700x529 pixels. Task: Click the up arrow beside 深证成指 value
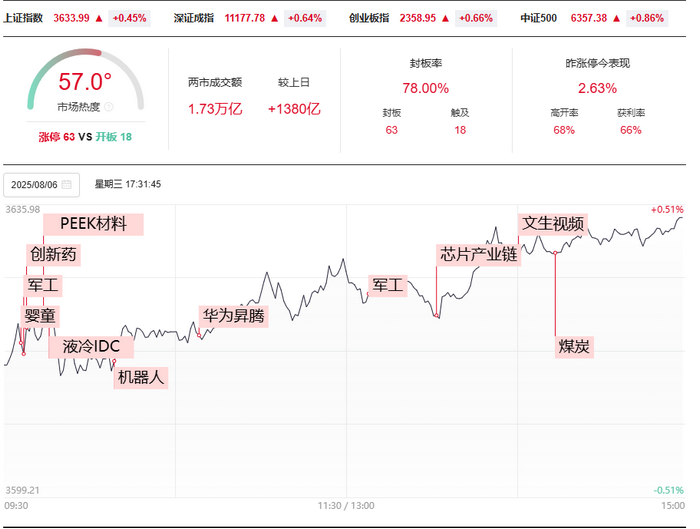pyautogui.click(x=274, y=18)
